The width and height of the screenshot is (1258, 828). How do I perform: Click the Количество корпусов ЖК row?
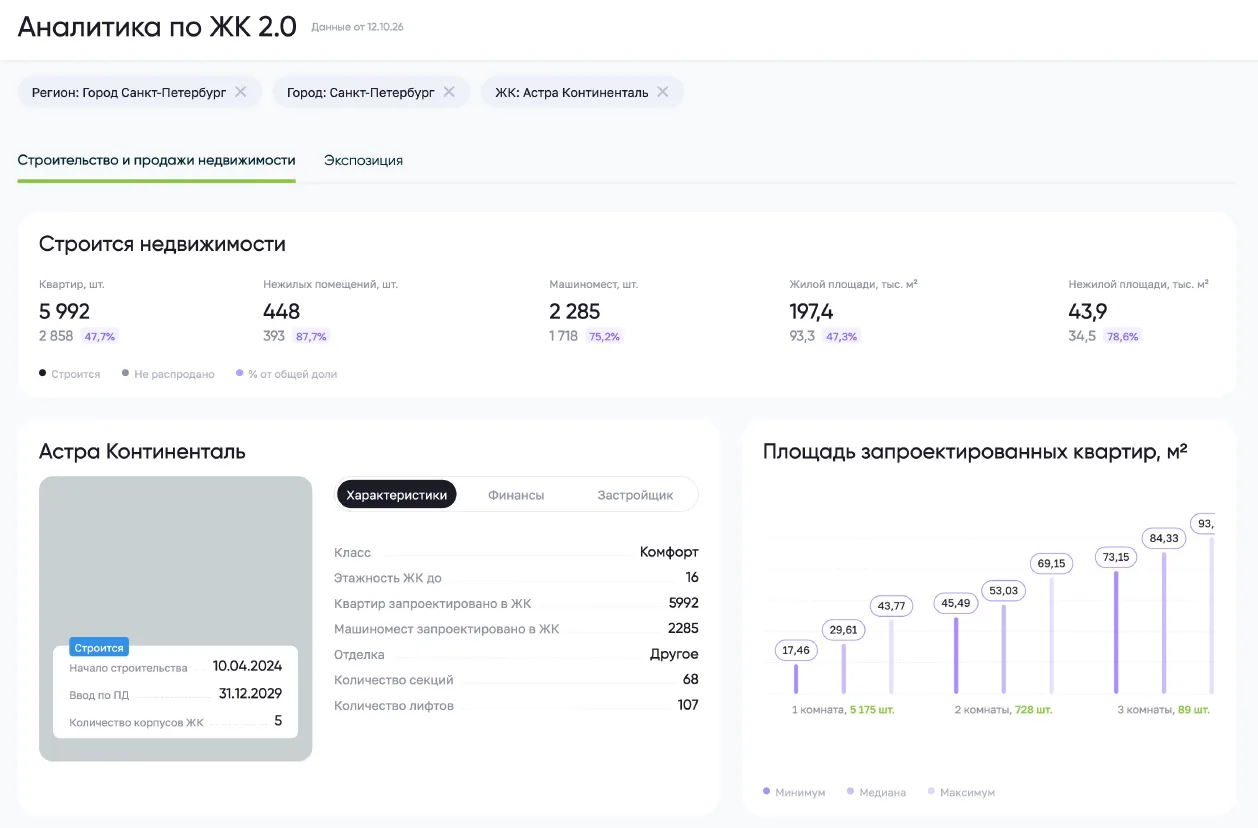point(176,721)
